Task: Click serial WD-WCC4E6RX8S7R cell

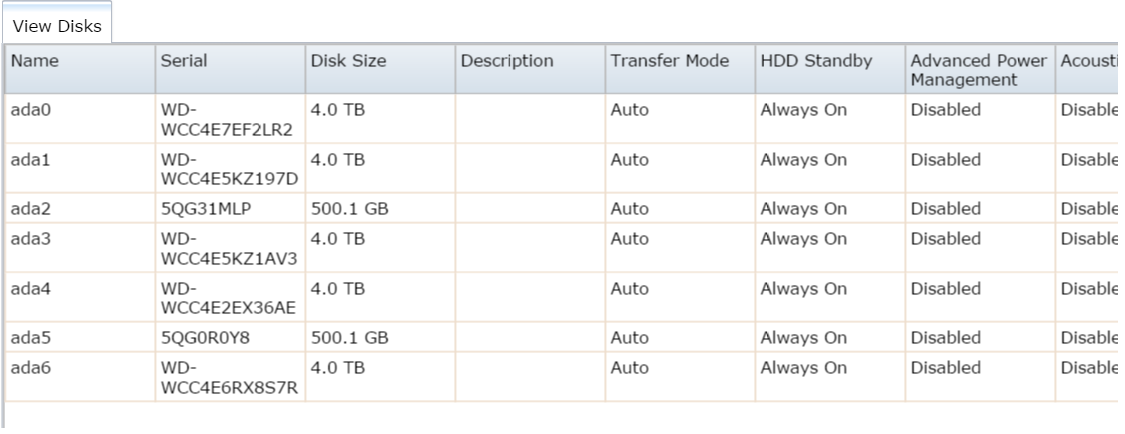Action: click(218, 378)
